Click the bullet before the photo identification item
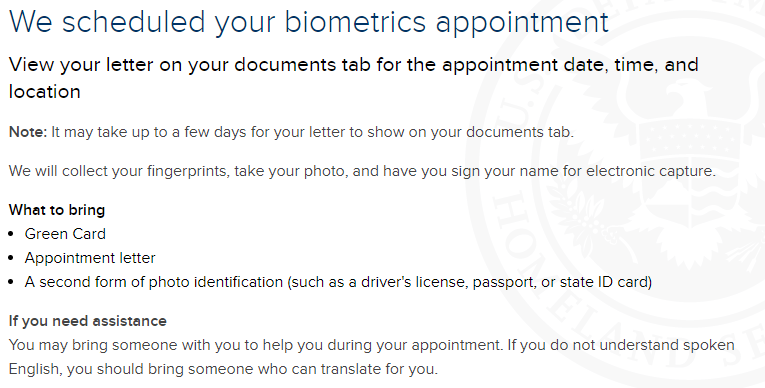Viewport: 765px width, 388px height. pyautogui.click(x=12, y=283)
